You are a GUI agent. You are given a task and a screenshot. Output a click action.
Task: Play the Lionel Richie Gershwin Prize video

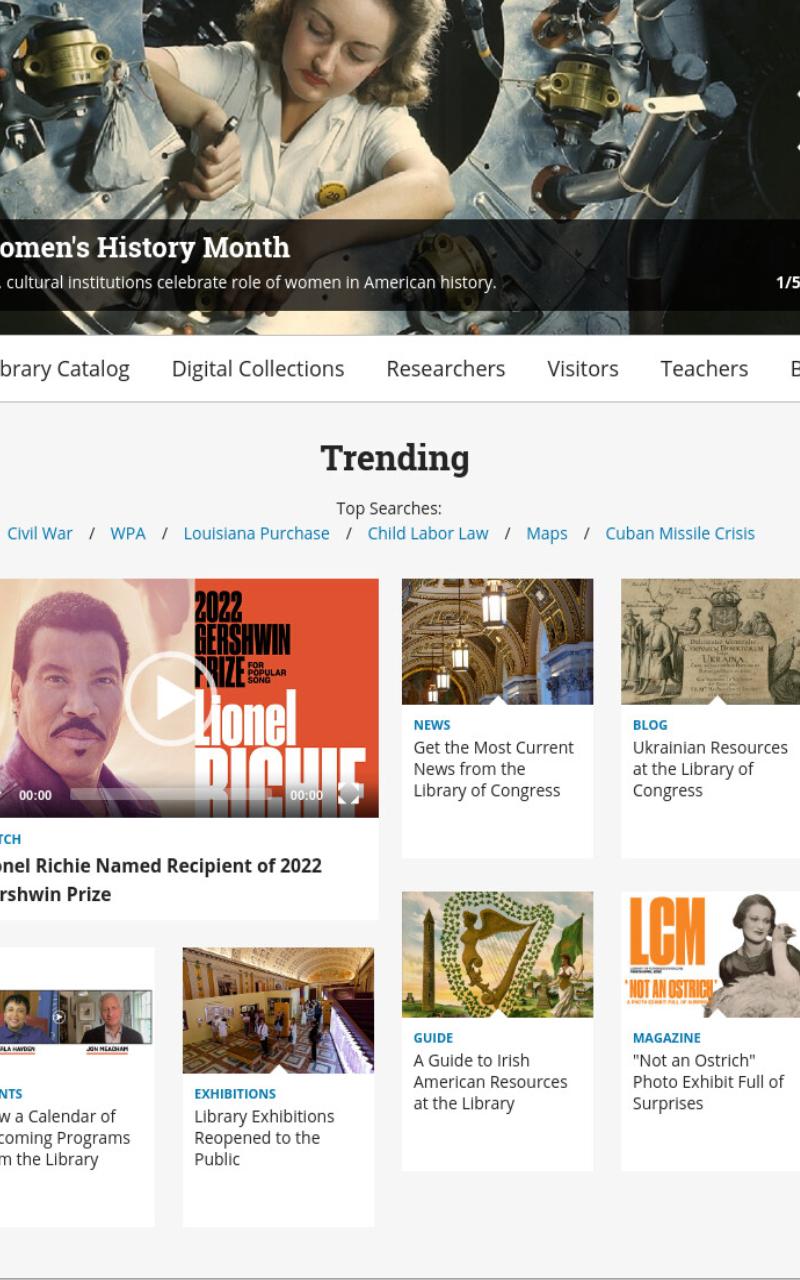[170, 698]
